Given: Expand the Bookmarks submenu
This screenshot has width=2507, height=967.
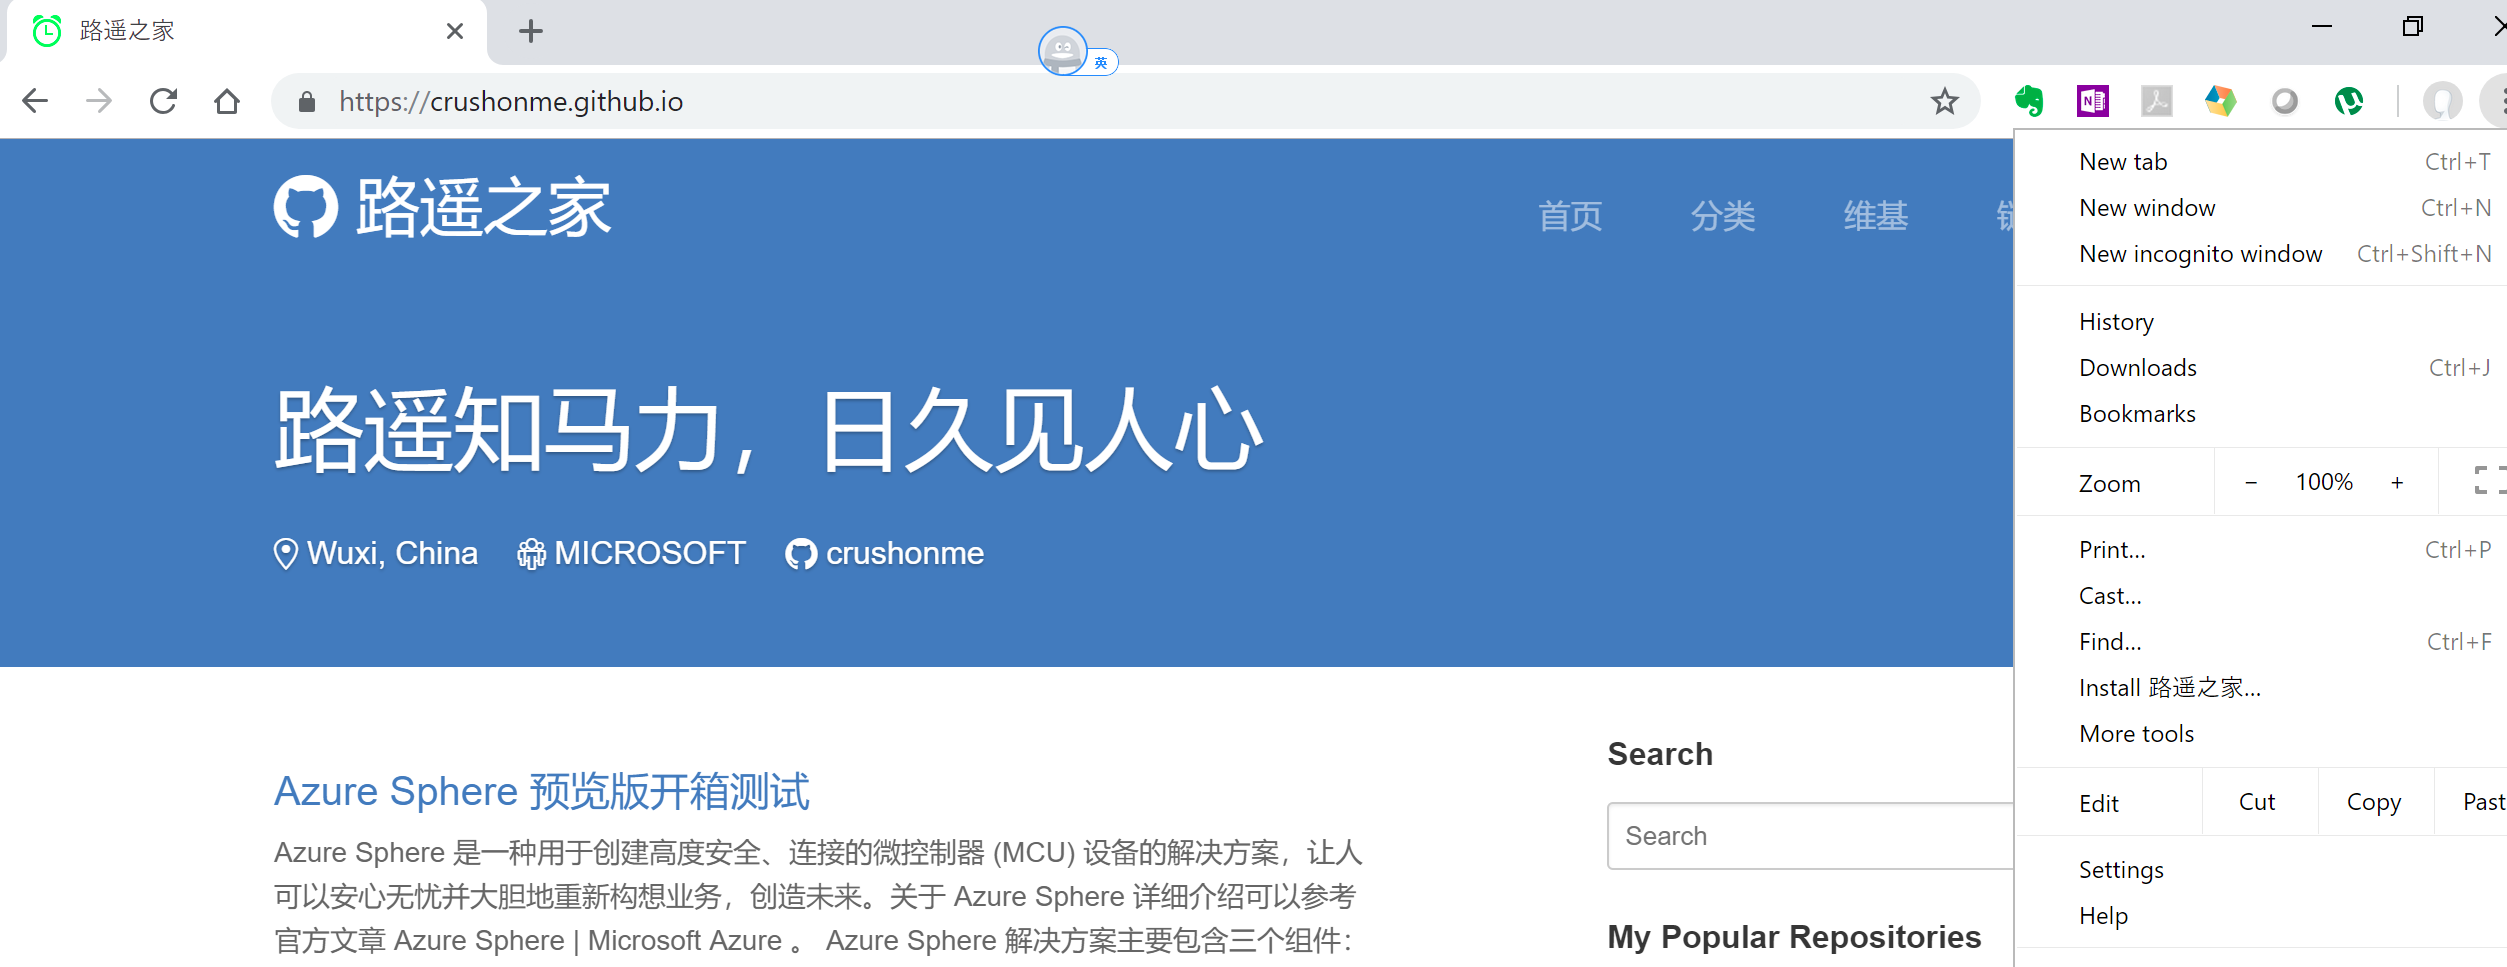Looking at the screenshot, I should click(2261, 414).
